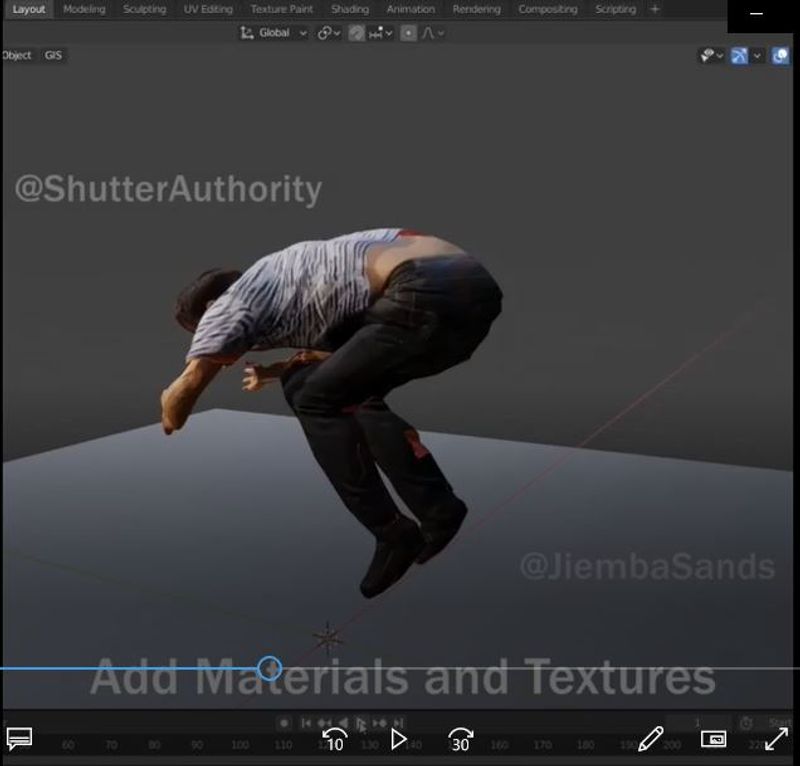Image resolution: width=800 pixels, height=766 pixels.
Task: Open proportional editing falloff dropdown
Action: 433,33
